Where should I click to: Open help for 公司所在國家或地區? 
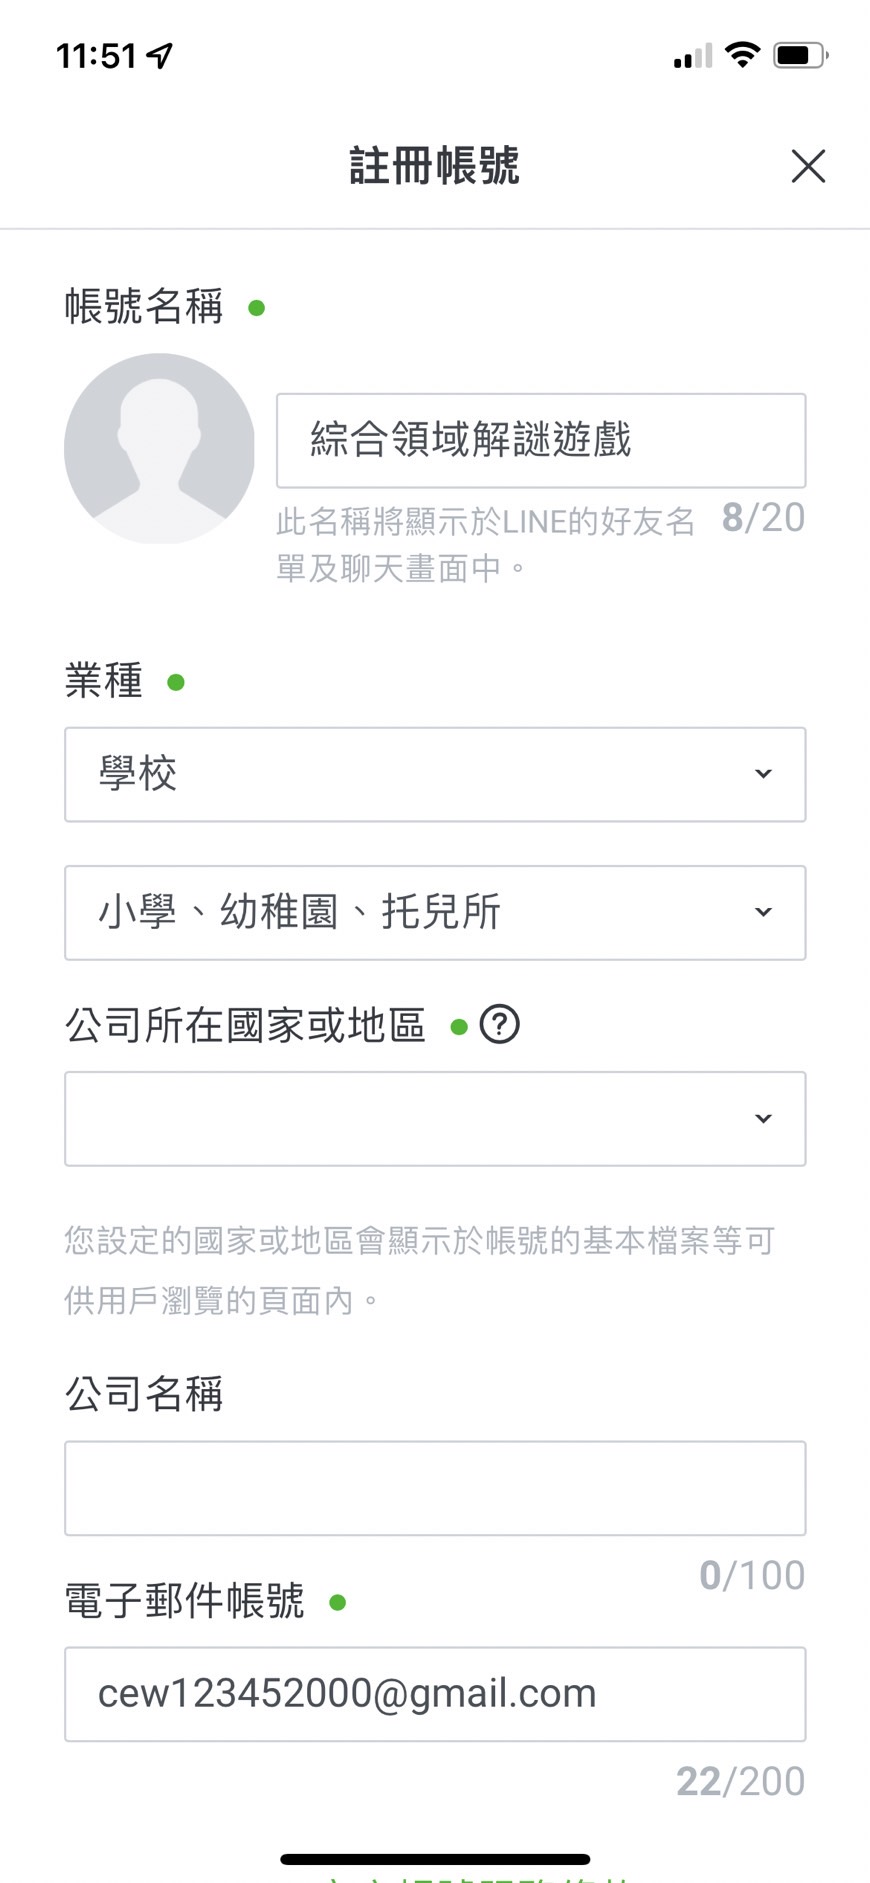pyautogui.click(x=500, y=1025)
